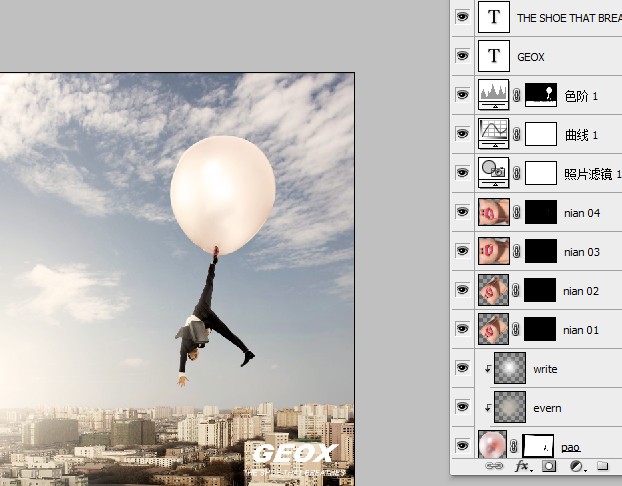Unlink the mask of pao layer
Image resolution: width=622 pixels, height=486 pixels.
[514, 446]
